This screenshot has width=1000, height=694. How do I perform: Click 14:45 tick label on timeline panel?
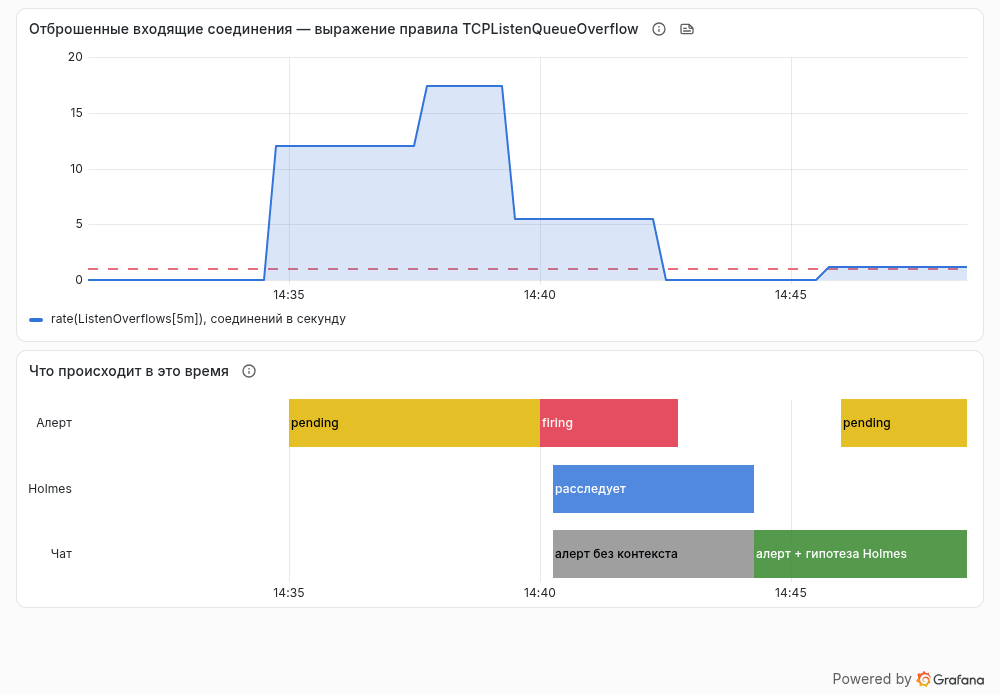tap(791, 593)
